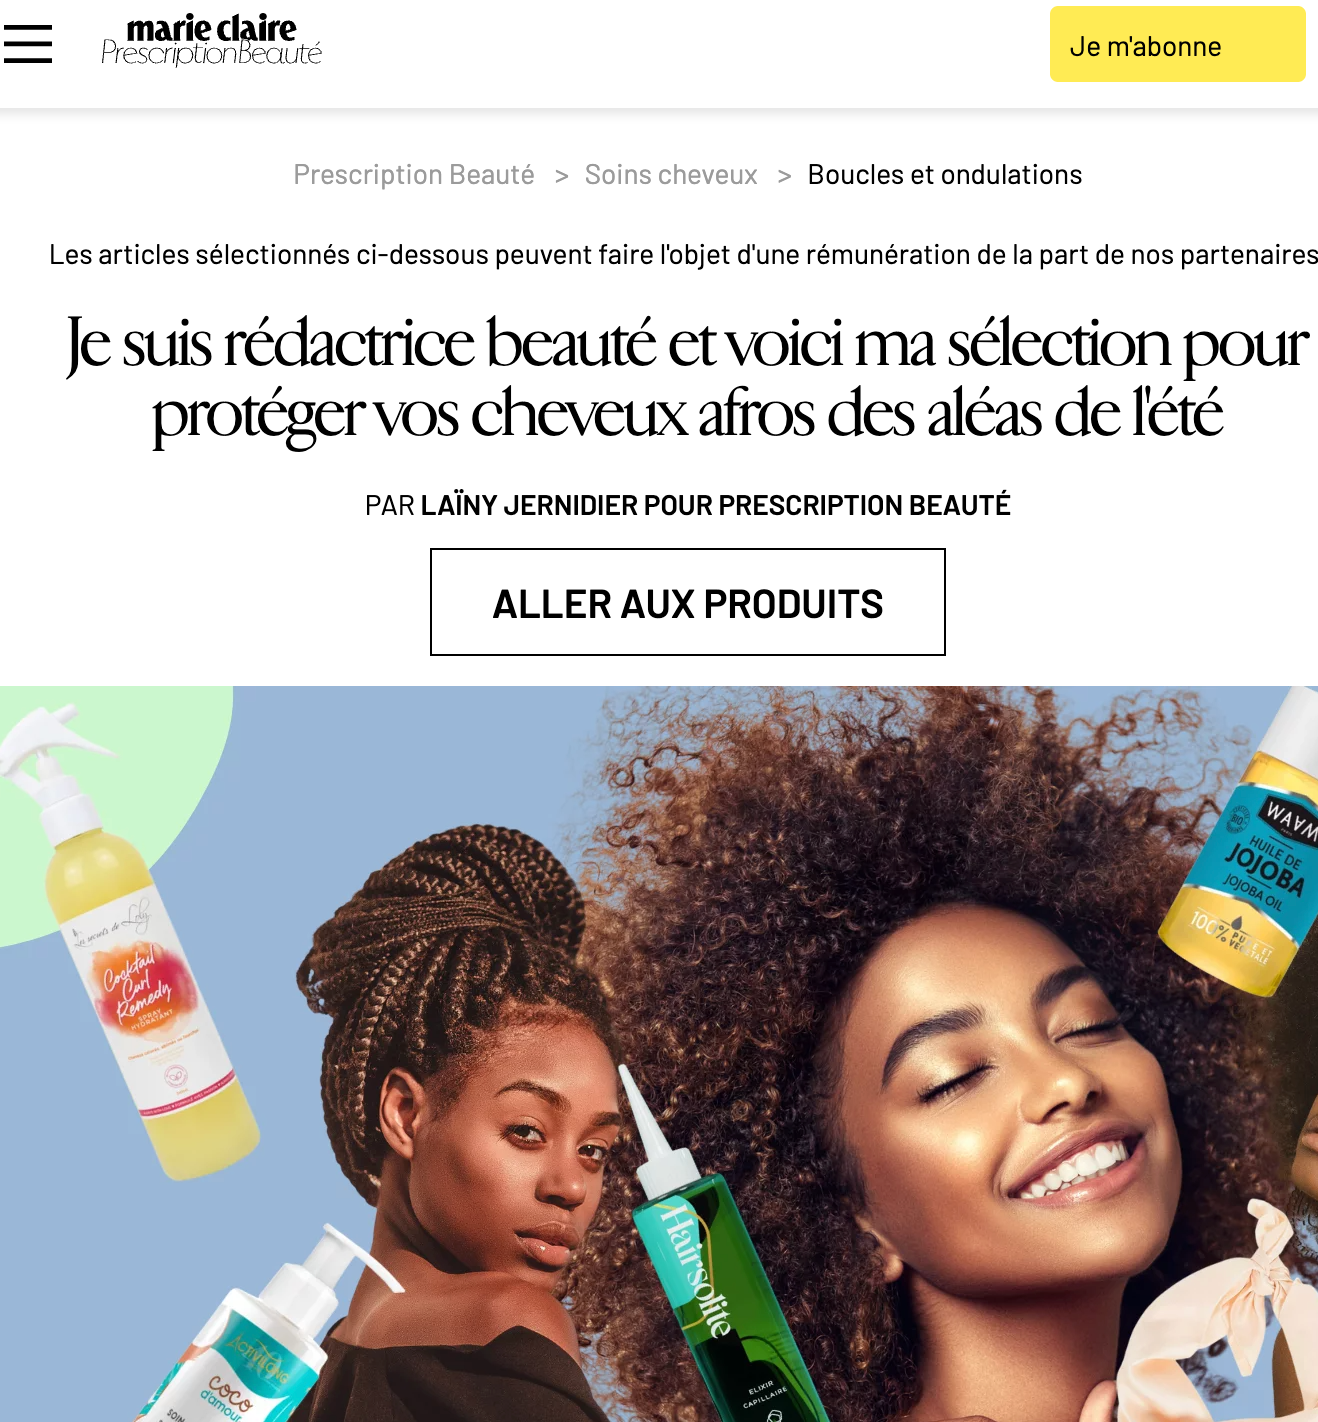1318x1422 pixels.
Task: Select Boucles et ondulations breadcrumb
Action: tap(945, 175)
